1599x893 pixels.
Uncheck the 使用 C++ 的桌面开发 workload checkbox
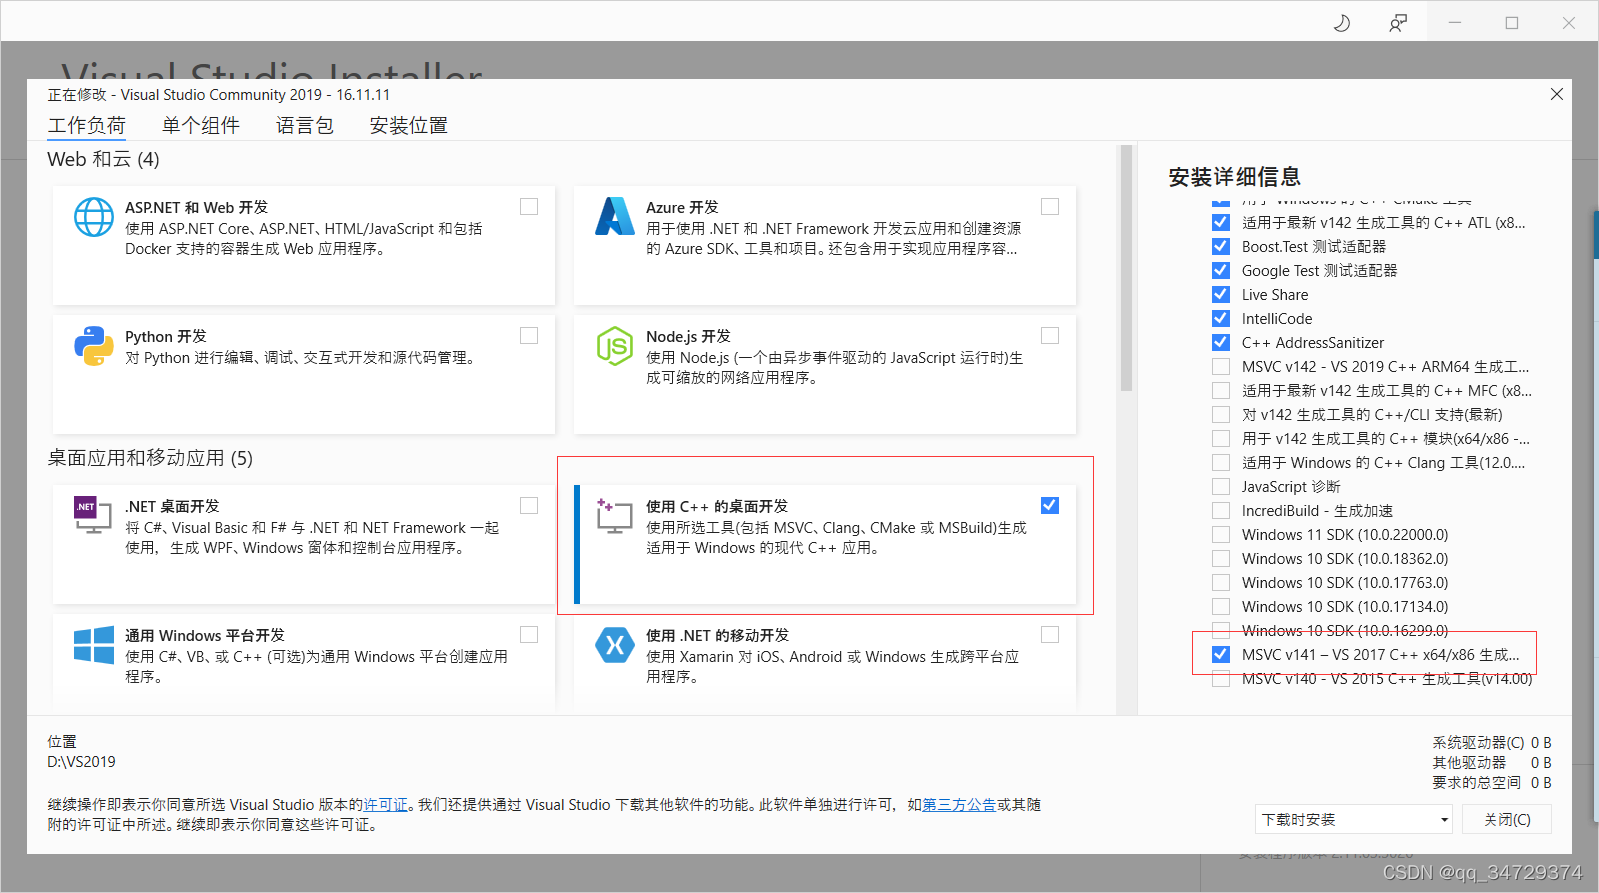(1050, 505)
